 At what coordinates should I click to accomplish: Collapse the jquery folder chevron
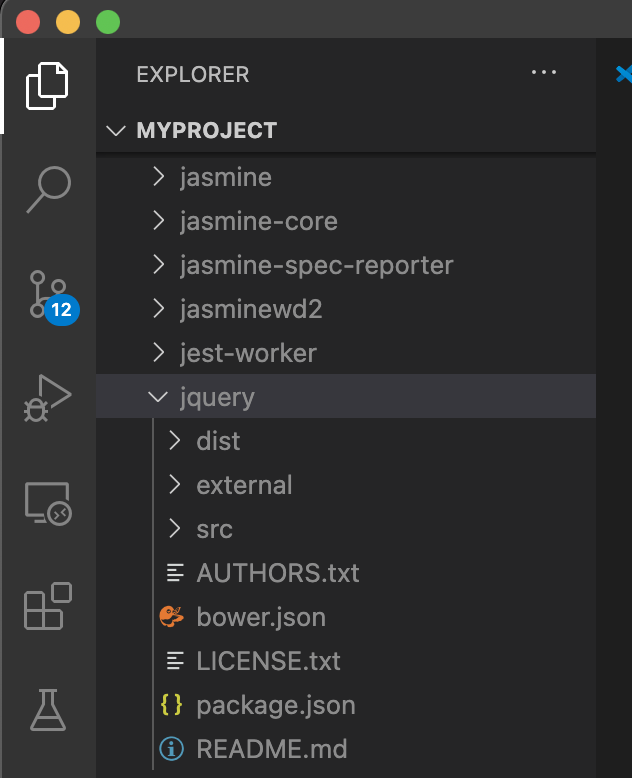click(x=158, y=396)
